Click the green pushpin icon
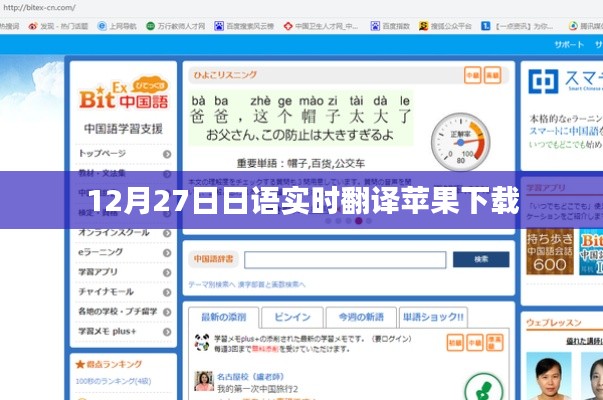Screen dimensions: 603x400 pos(485,388)
